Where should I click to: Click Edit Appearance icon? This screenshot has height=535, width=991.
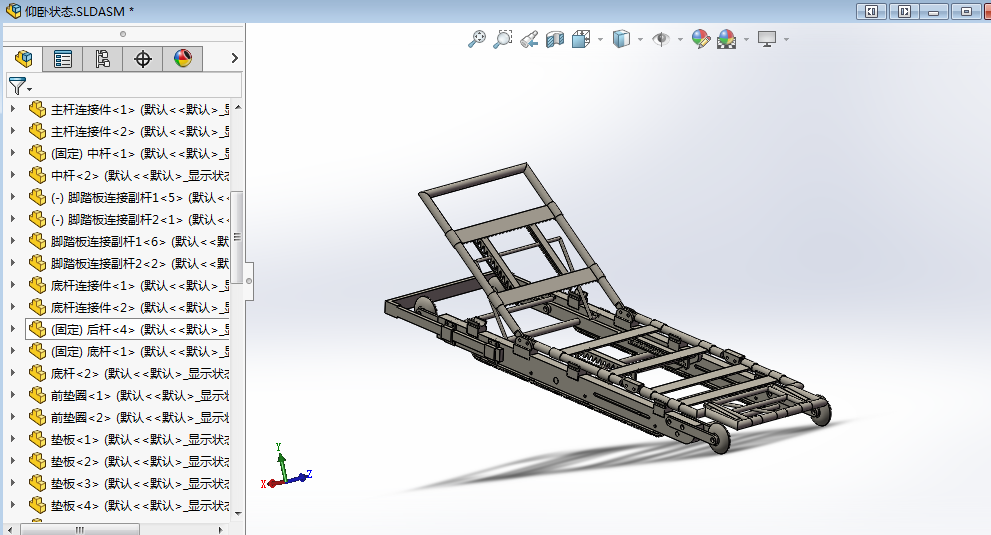click(700, 39)
